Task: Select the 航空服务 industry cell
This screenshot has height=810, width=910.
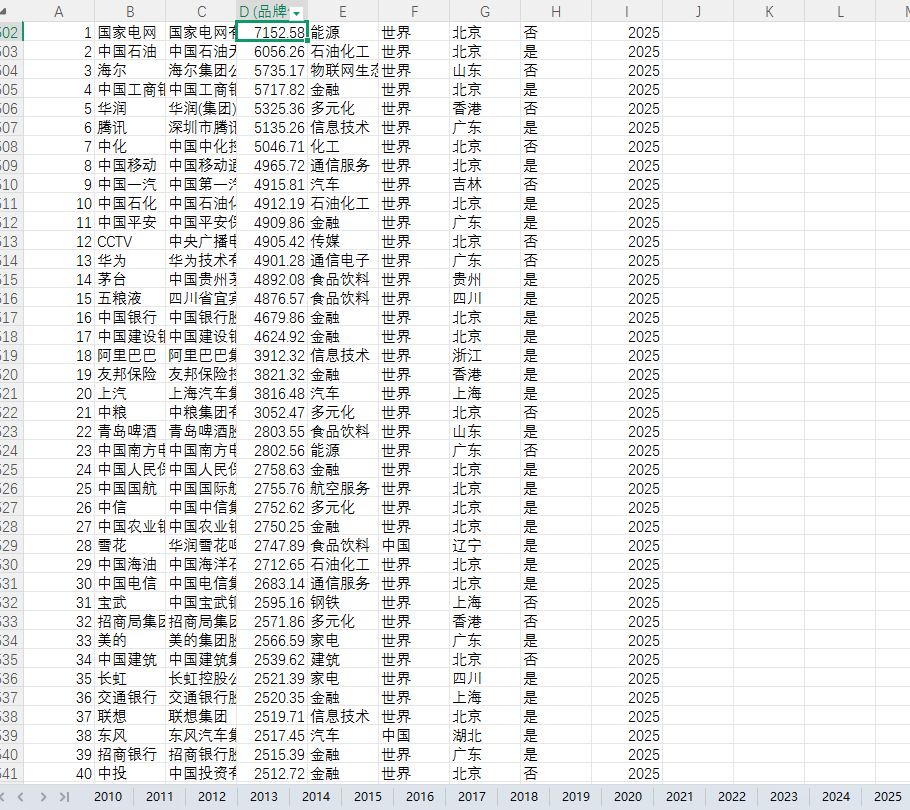Action: [343, 489]
